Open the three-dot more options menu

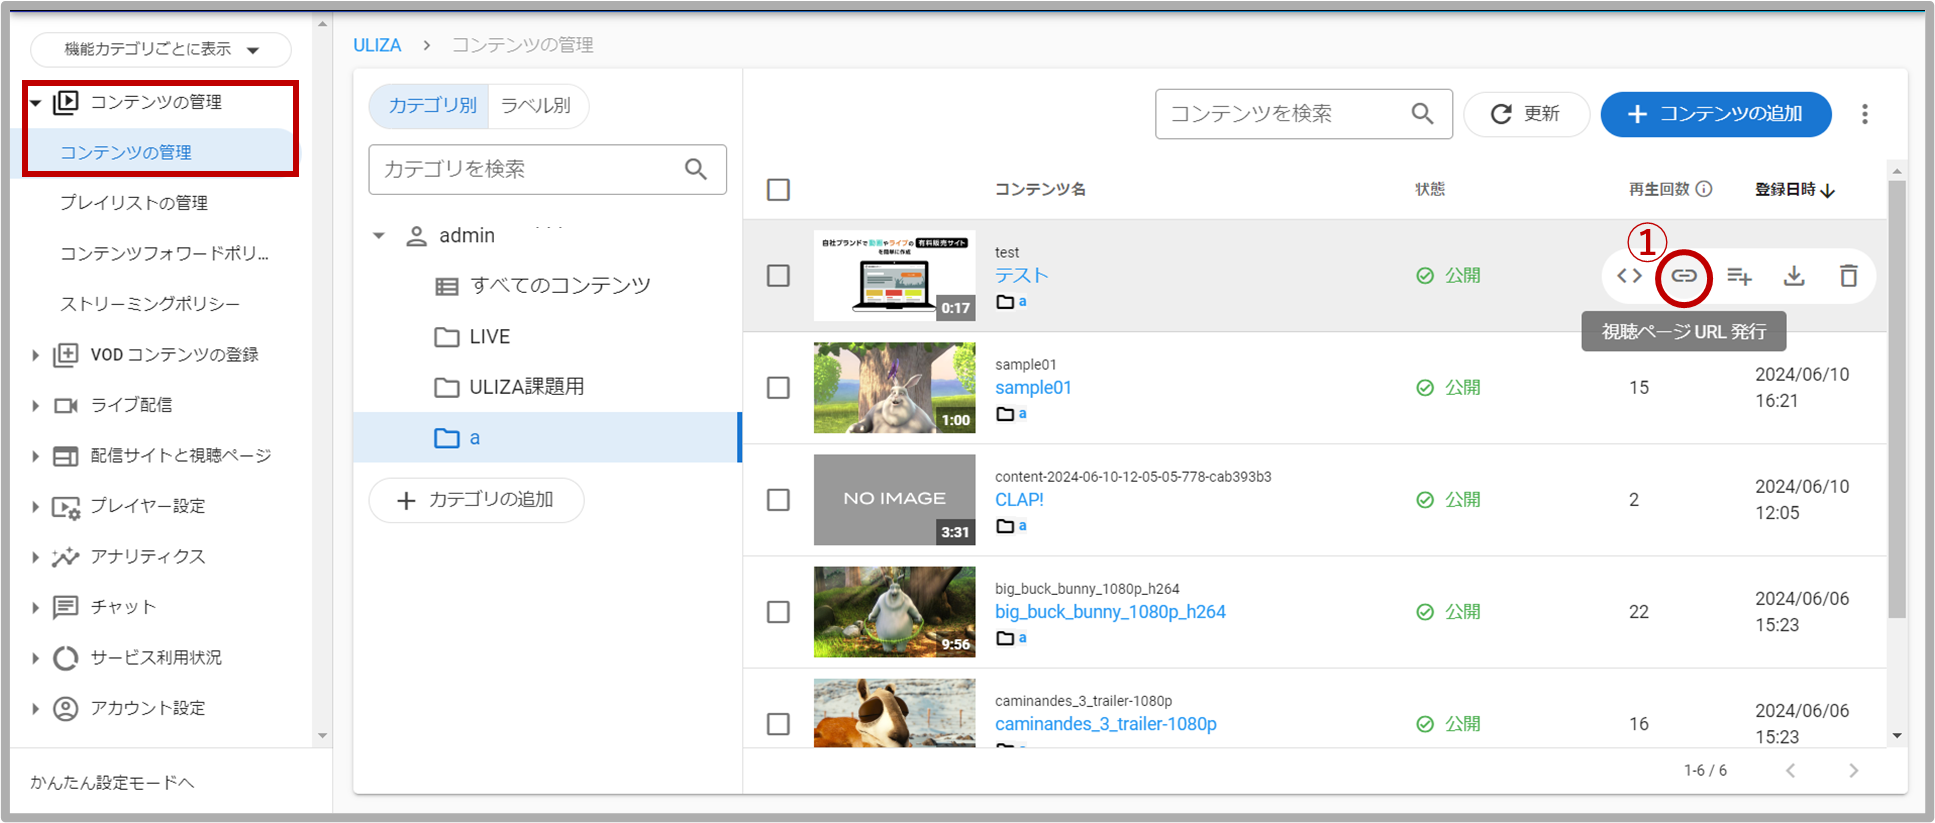[1864, 114]
